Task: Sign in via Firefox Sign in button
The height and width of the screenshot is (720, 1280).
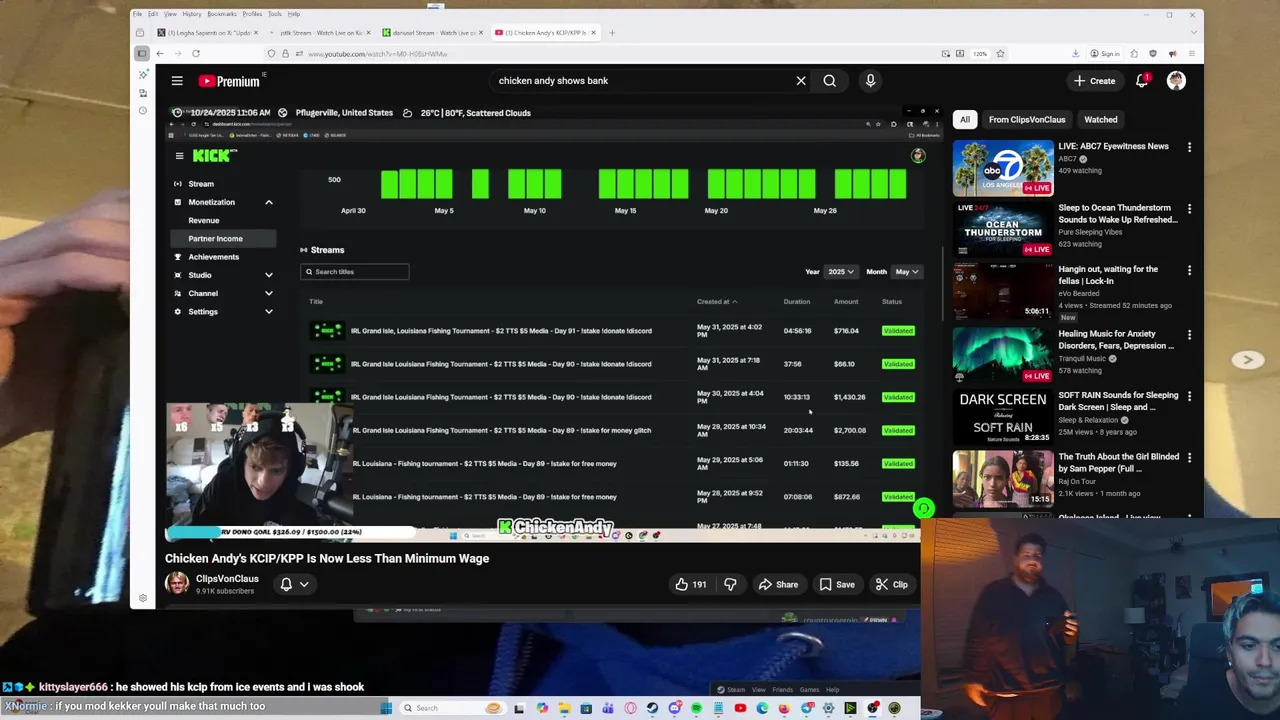Action: (x=1105, y=53)
